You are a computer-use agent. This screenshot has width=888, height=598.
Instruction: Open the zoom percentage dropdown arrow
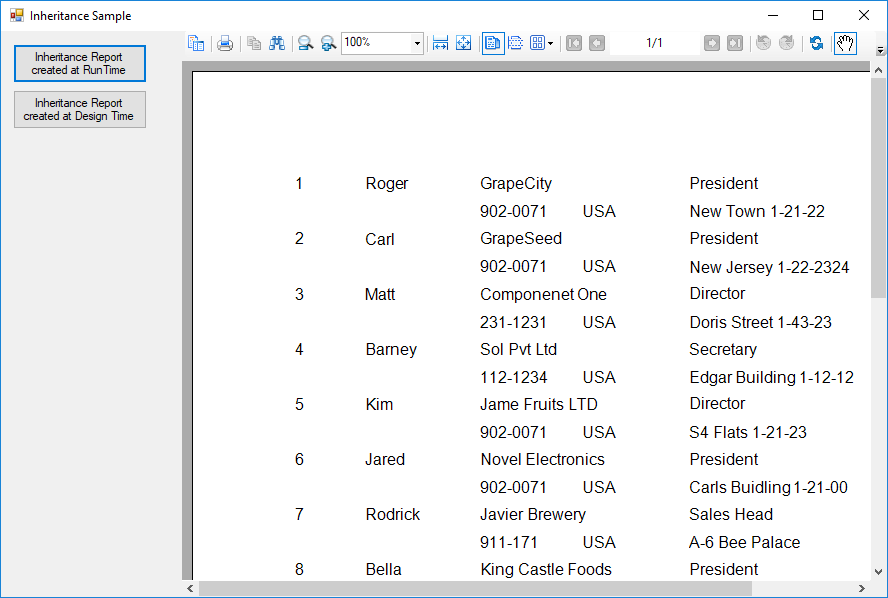[x=417, y=44]
